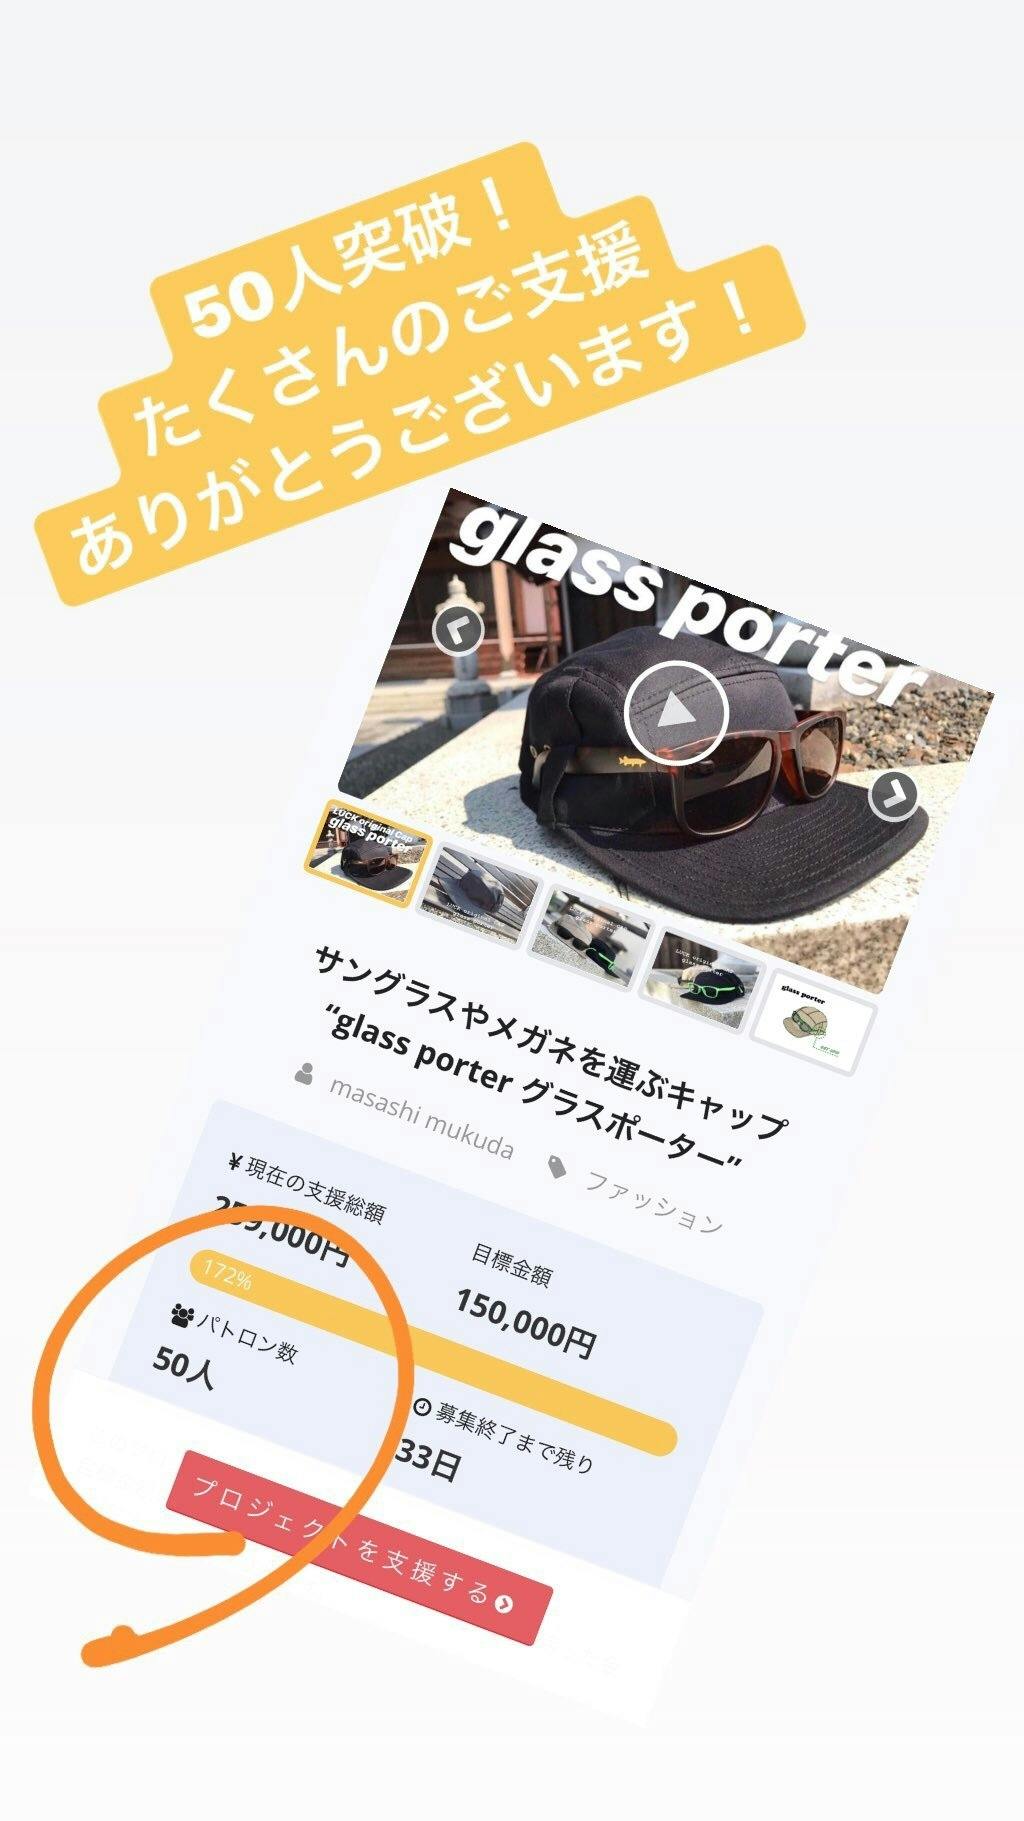The height and width of the screenshot is (1821, 1024).
Task: Click the user icon beside masashi mukuda
Action: click(x=305, y=1075)
